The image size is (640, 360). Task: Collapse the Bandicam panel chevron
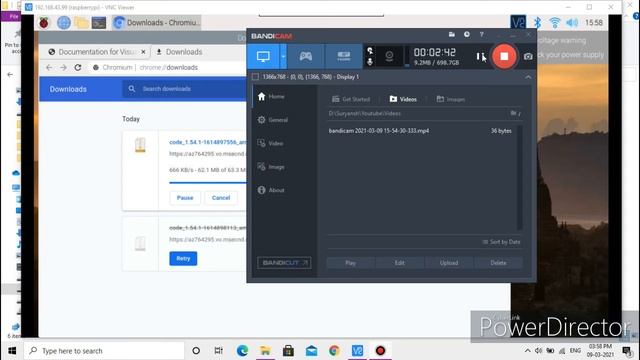(x=528, y=77)
